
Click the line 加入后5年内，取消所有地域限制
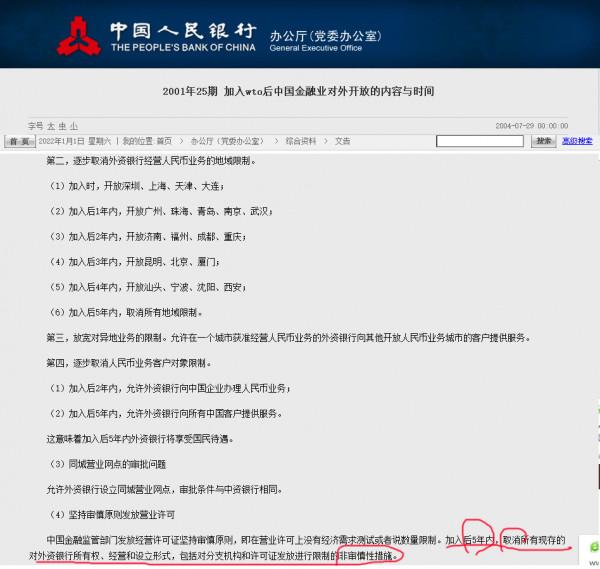pyautogui.click(x=126, y=313)
